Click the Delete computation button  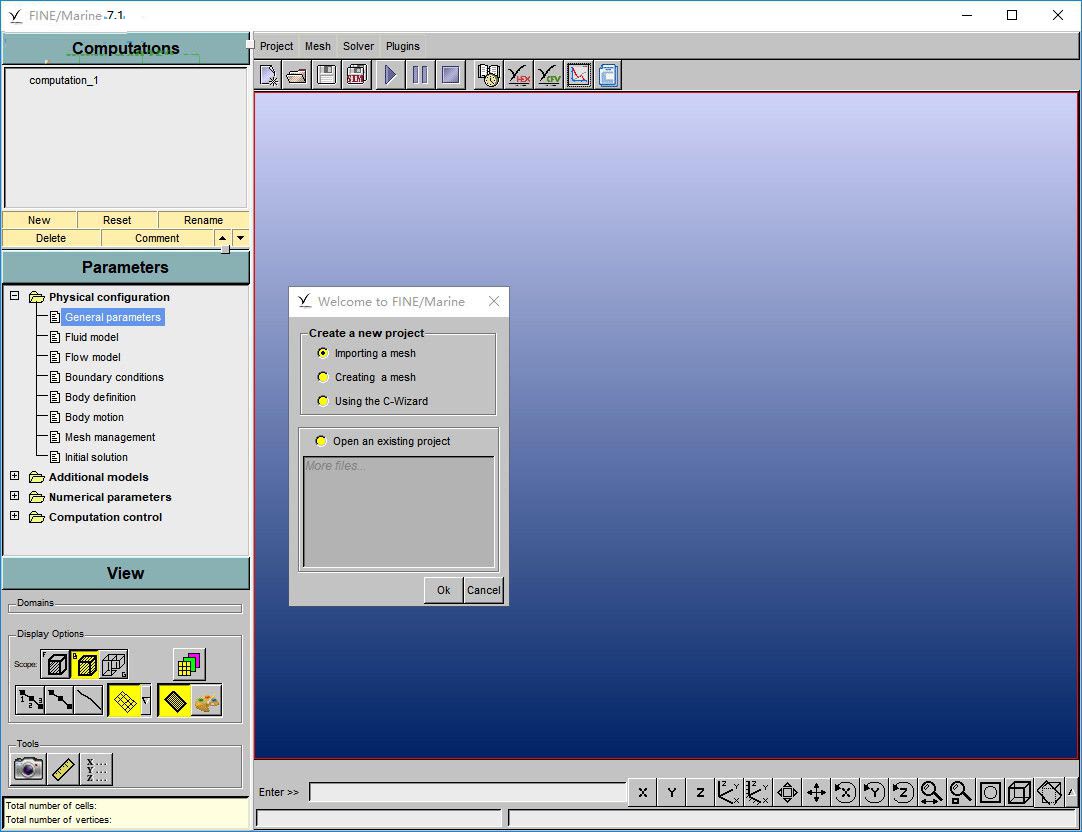[x=51, y=238]
